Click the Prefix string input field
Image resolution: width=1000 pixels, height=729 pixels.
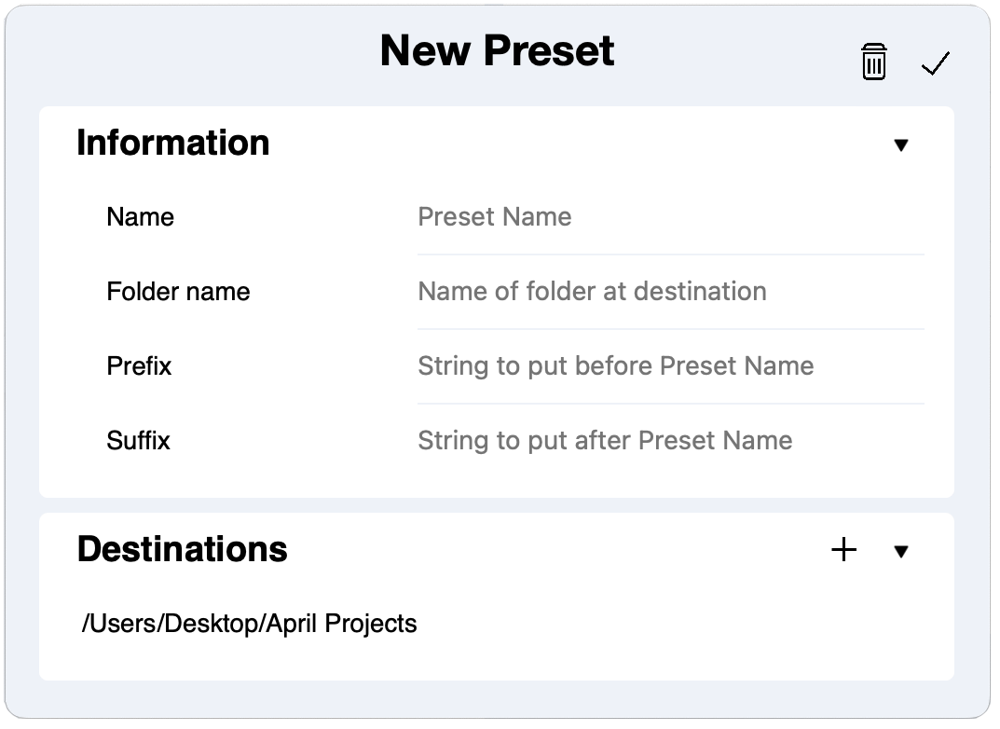click(670, 366)
